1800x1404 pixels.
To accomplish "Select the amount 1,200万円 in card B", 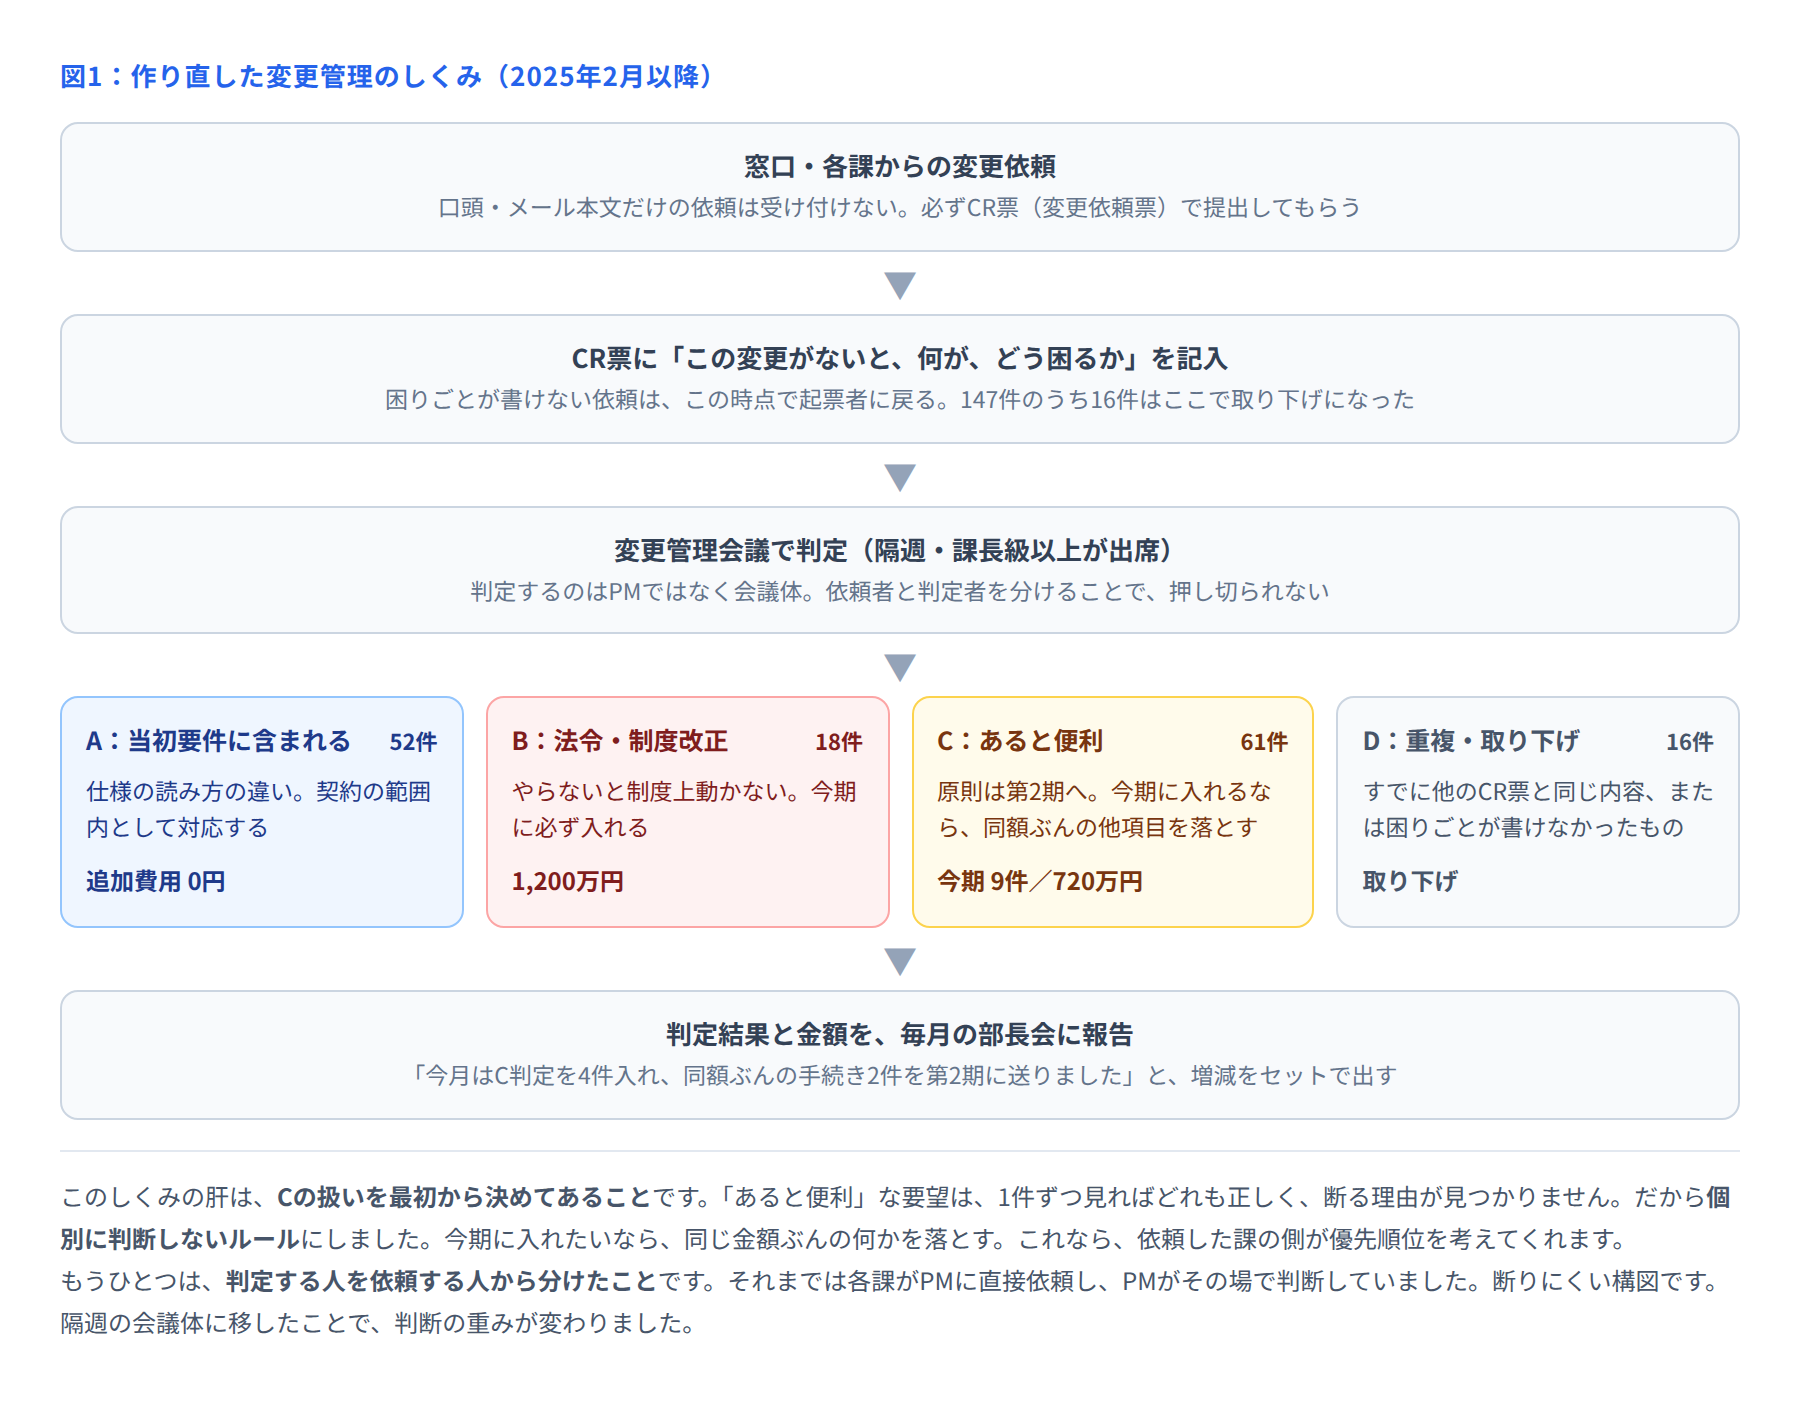I will pos(568,881).
